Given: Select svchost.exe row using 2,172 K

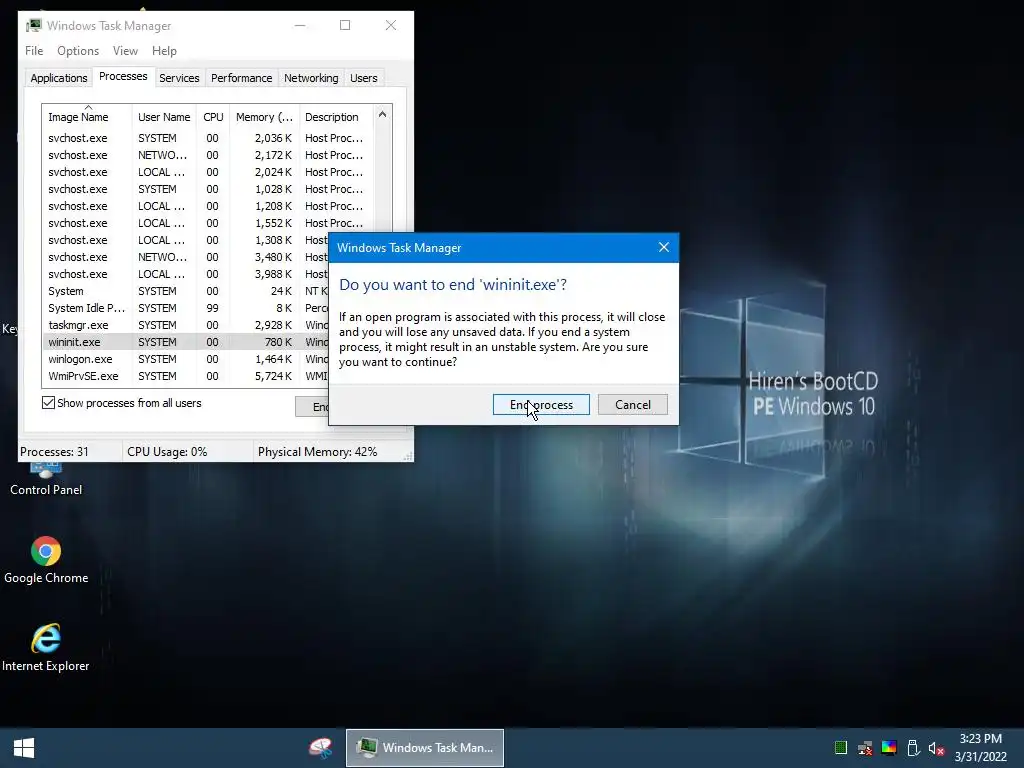Looking at the screenshot, I should point(208,155).
